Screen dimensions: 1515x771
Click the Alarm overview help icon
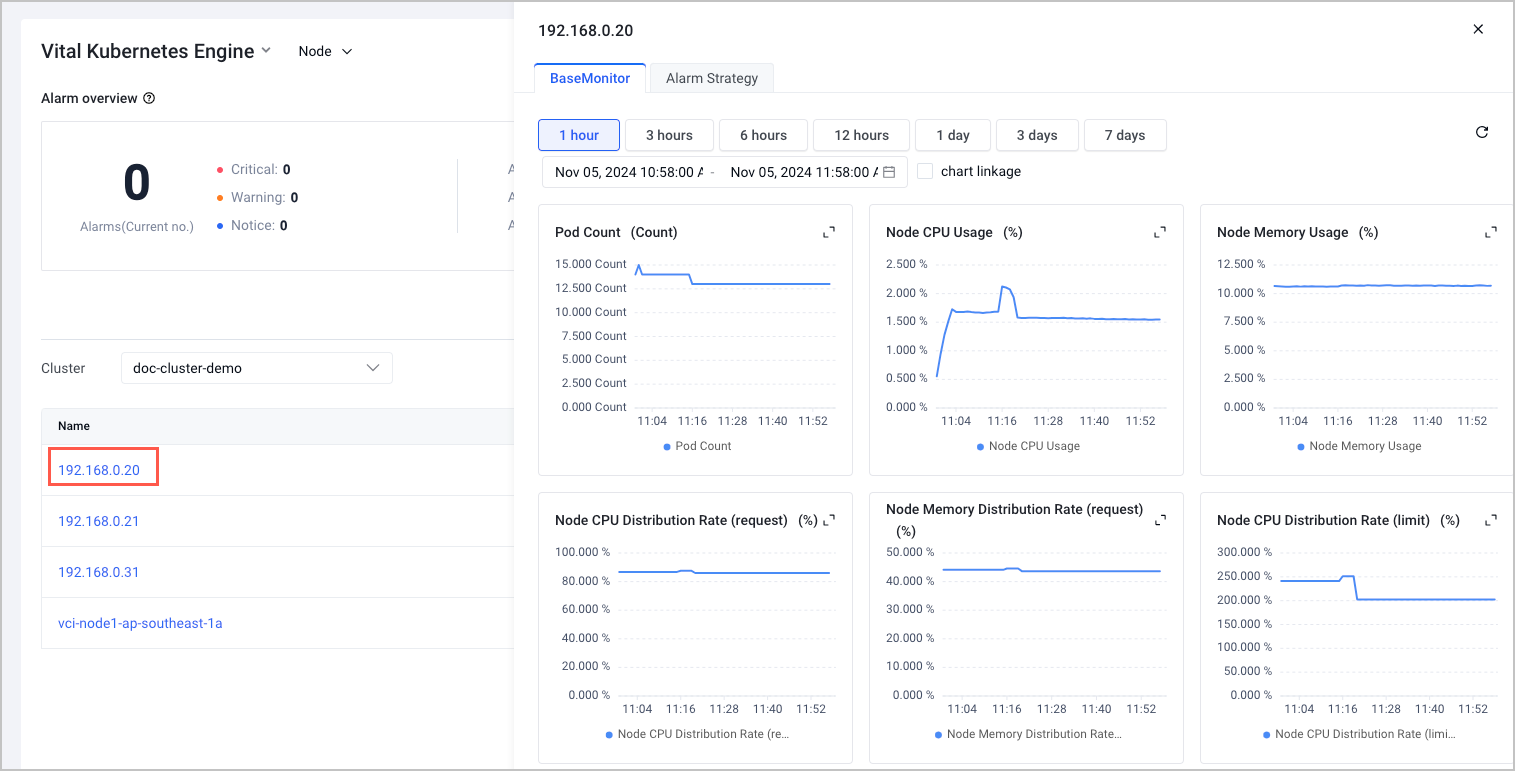pos(149,98)
